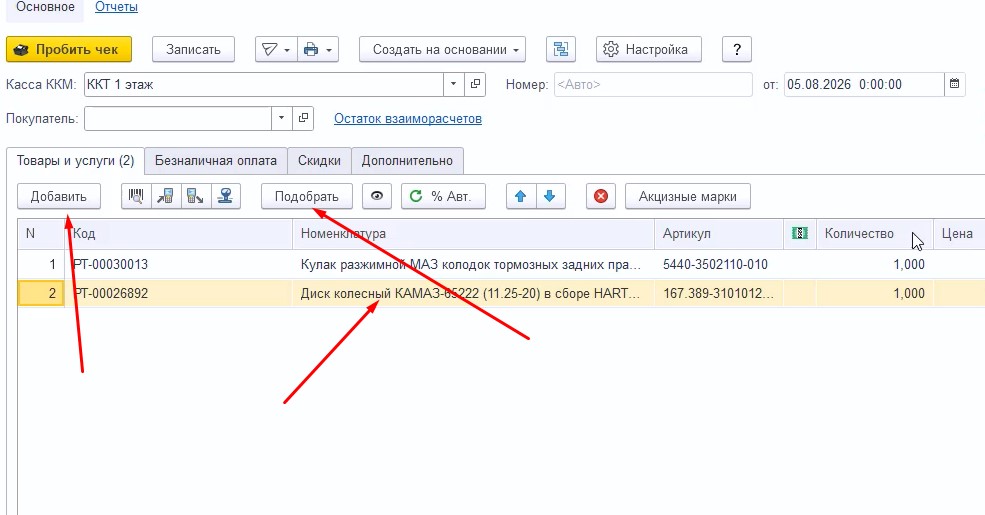Open the help question mark button
Image resolution: width=985 pixels, height=515 pixels.
coord(737,50)
